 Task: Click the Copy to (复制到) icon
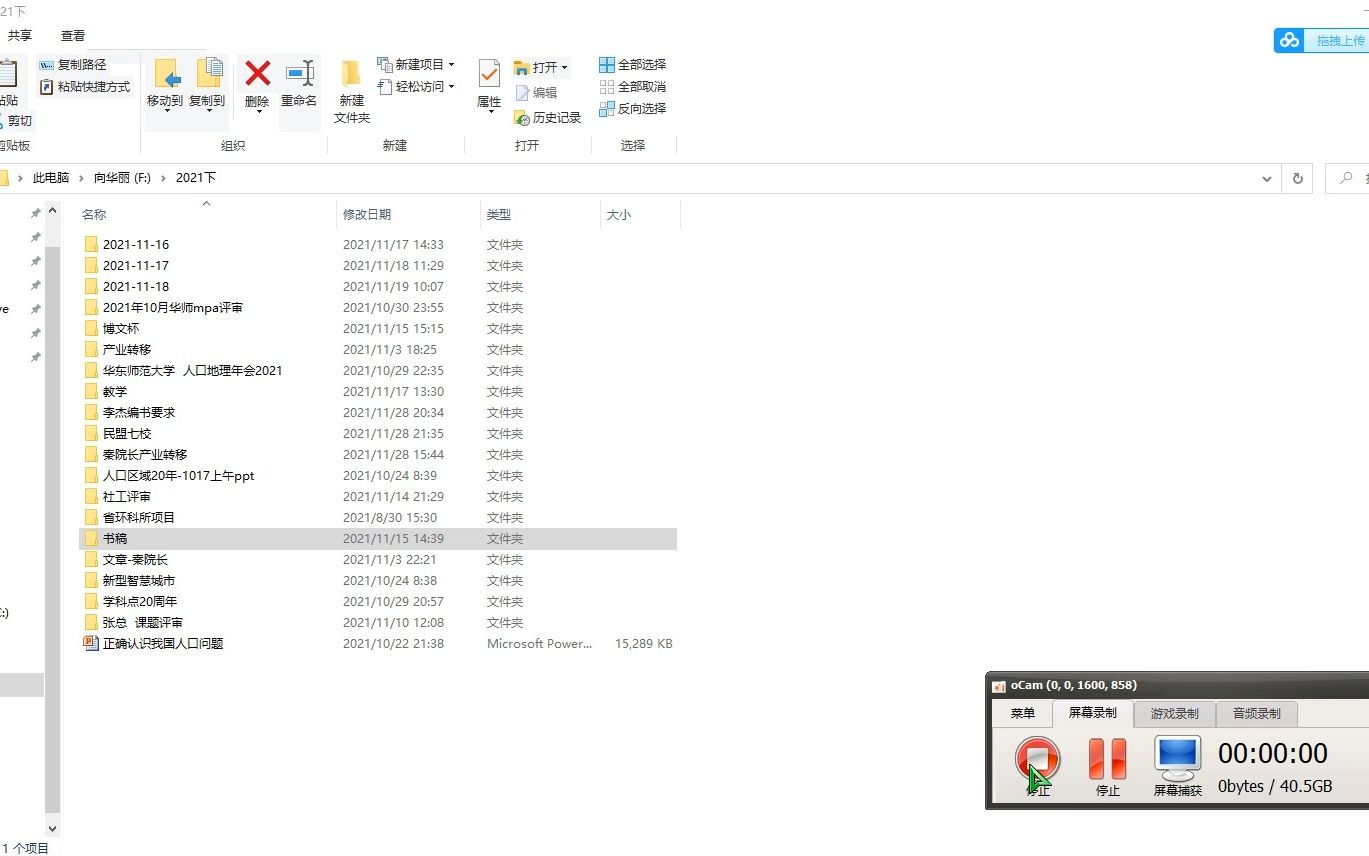pos(208,73)
